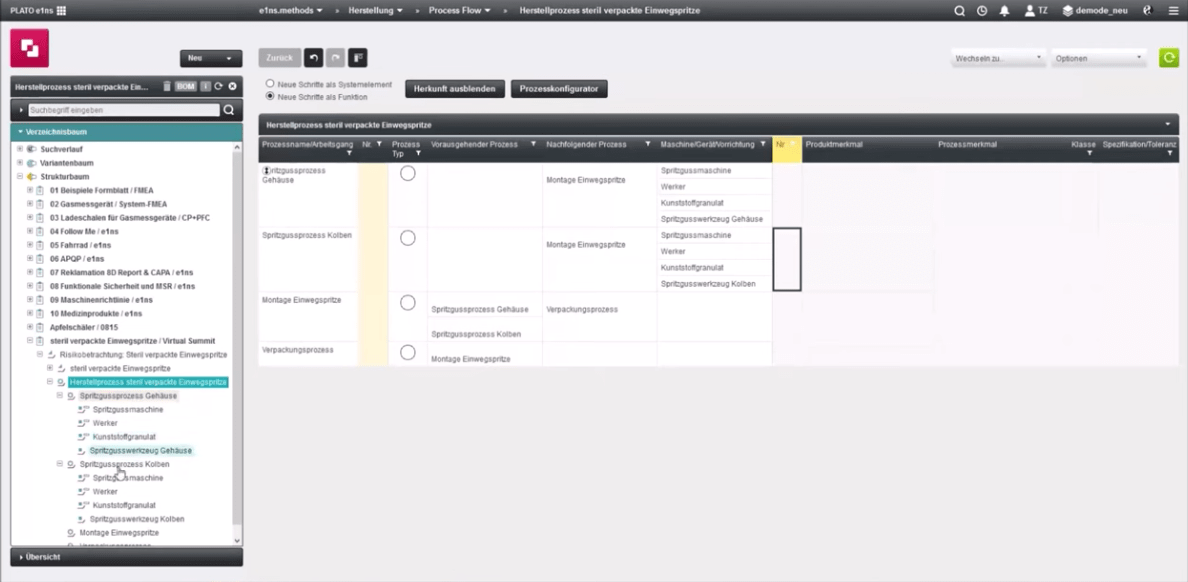Click the red PLATO logo tile

pyautogui.click(x=30, y=48)
